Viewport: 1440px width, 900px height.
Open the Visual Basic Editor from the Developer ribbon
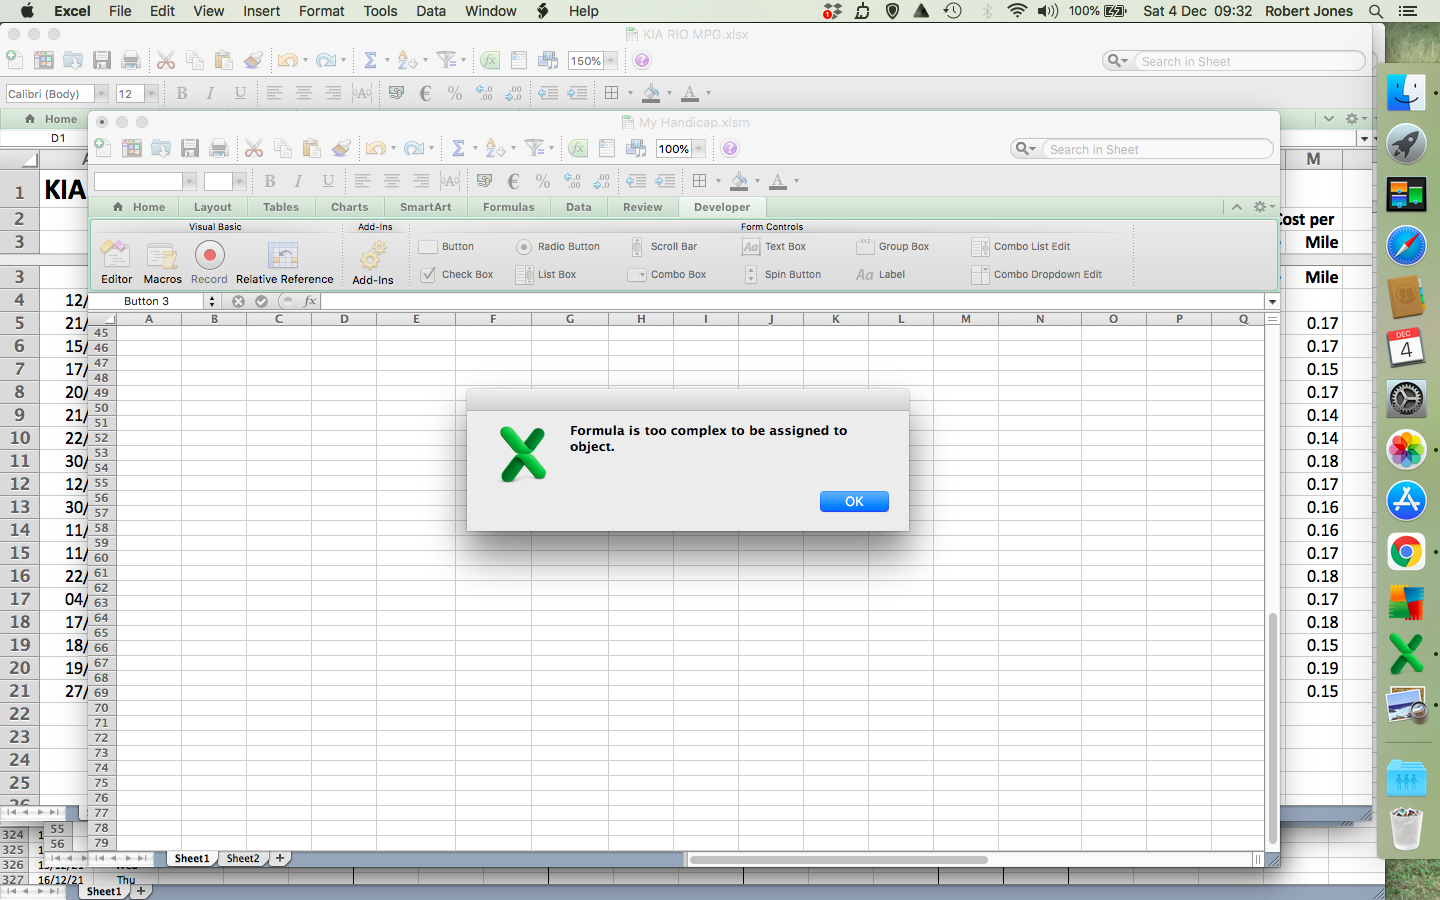point(116,263)
